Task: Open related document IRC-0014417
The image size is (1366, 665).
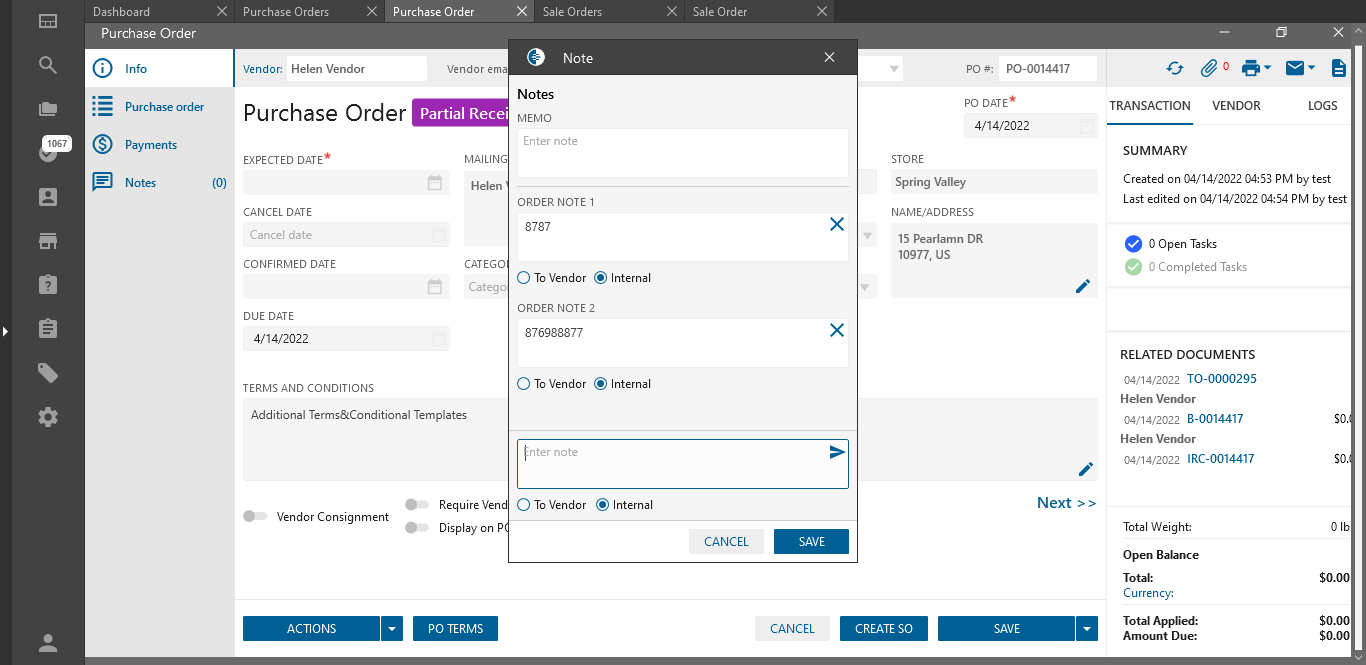Action: pos(1220,459)
